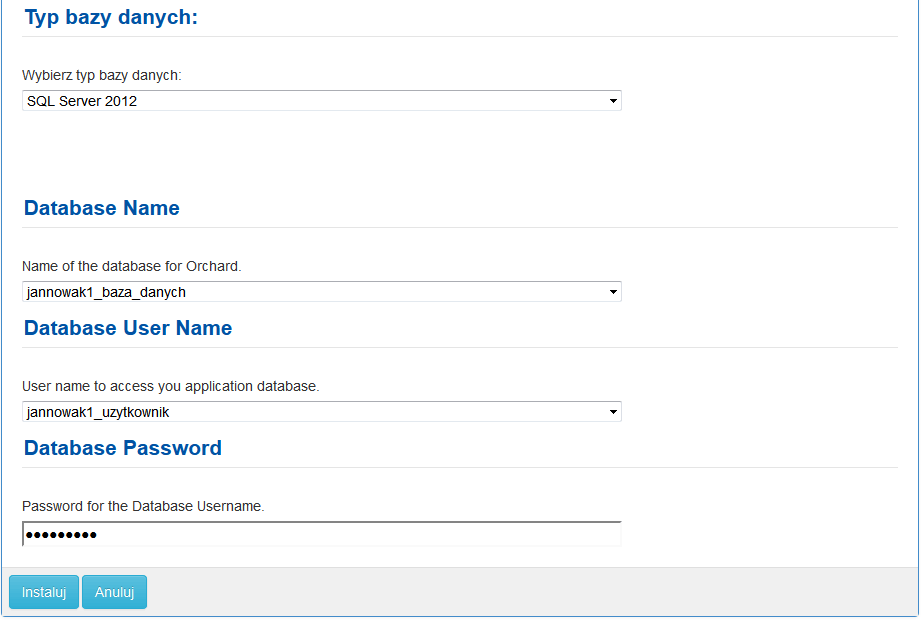Image resolution: width=923 pixels, height=620 pixels.
Task: Open the database type dropdown arrow
Action: [x=613, y=101]
